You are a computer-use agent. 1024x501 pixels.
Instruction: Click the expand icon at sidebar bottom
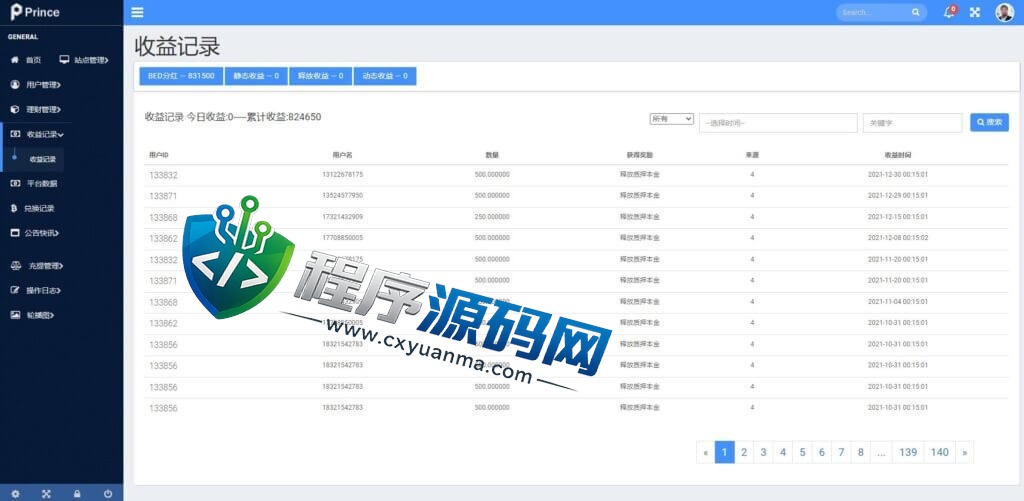(x=46, y=494)
